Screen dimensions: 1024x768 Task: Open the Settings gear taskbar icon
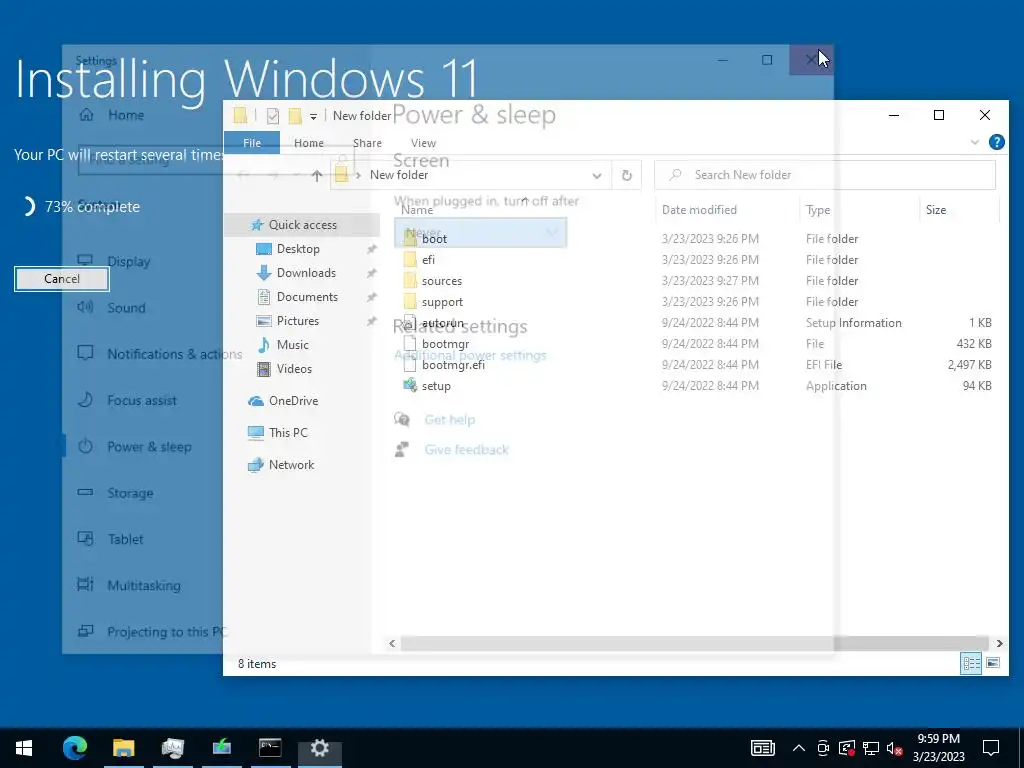pyautogui.click(x=319, y=748)
